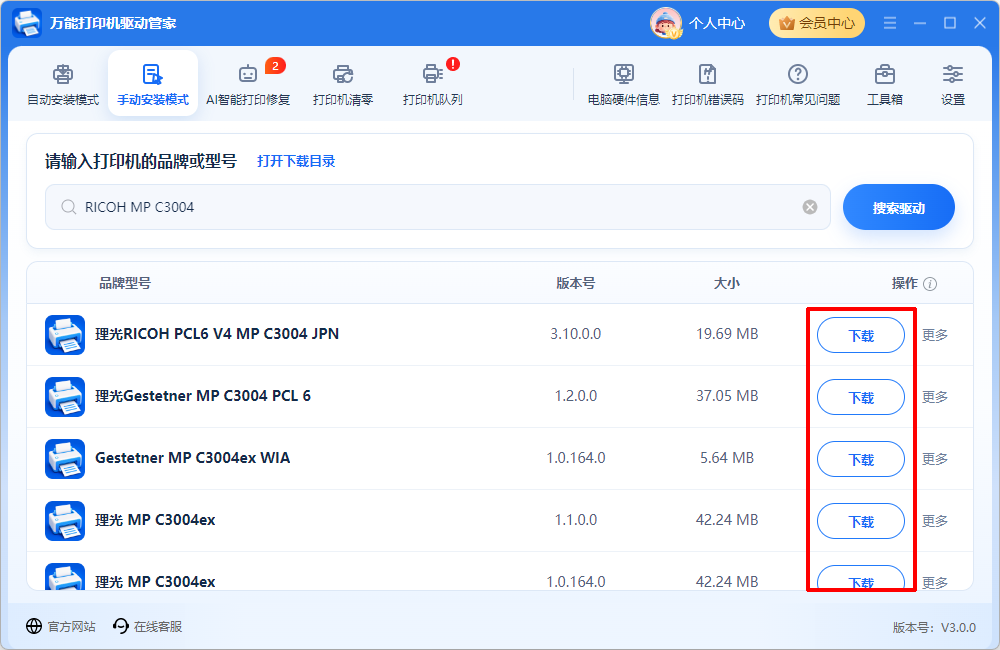Select the 手动安装模式 tab
This screenshot has width=1000, height=650.
tap(153, 84)
